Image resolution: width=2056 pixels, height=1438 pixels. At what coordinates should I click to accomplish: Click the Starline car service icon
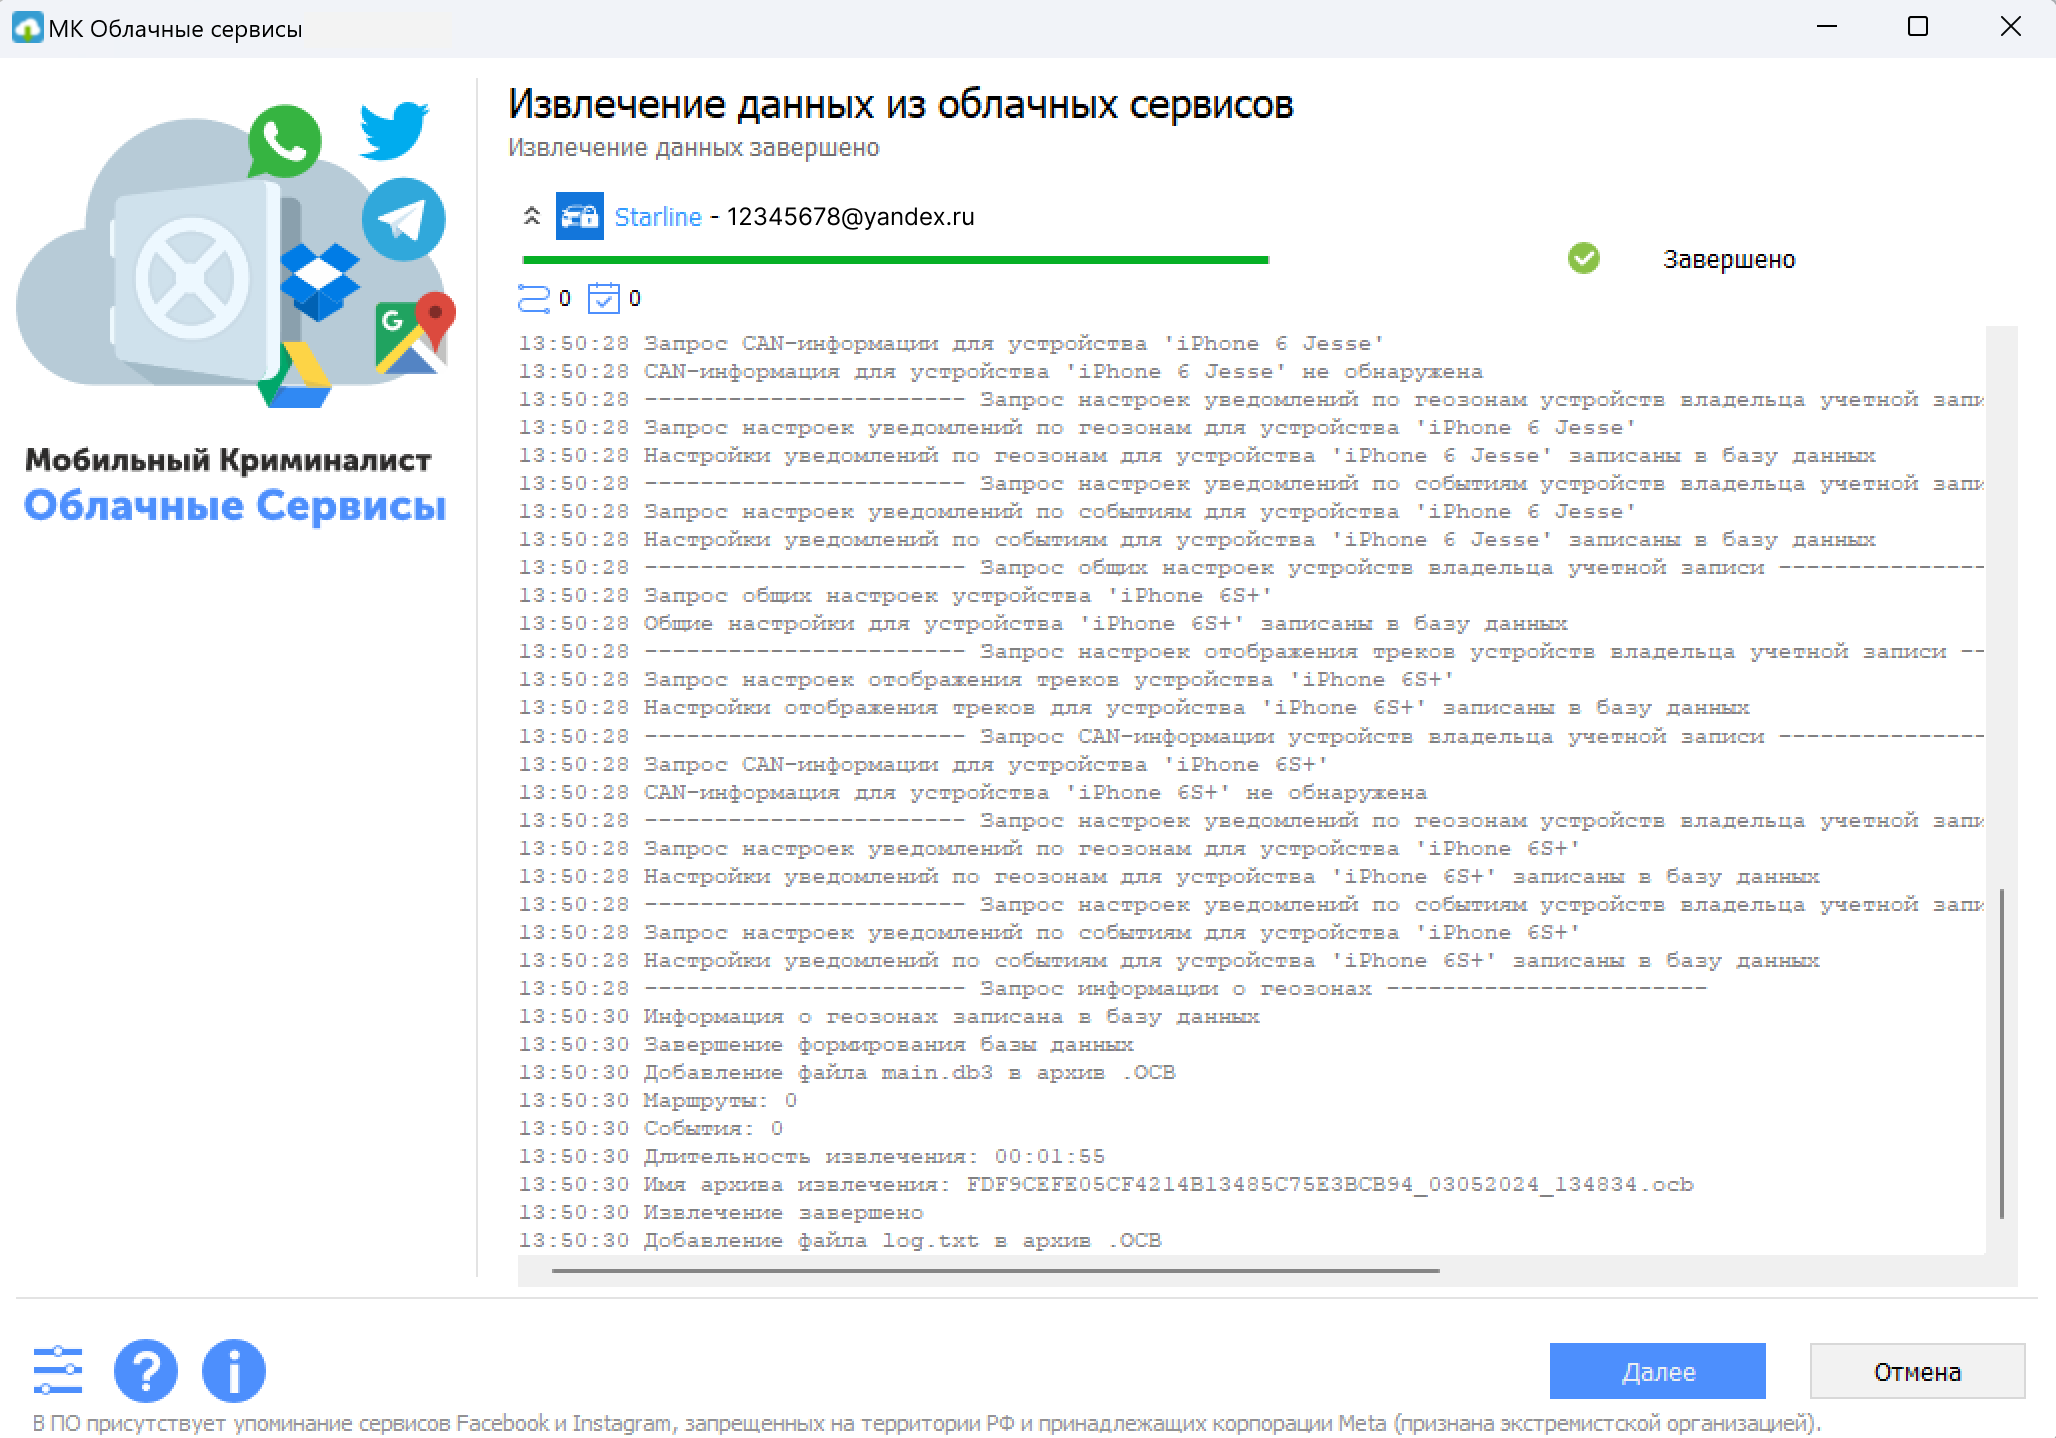[579, 216]
